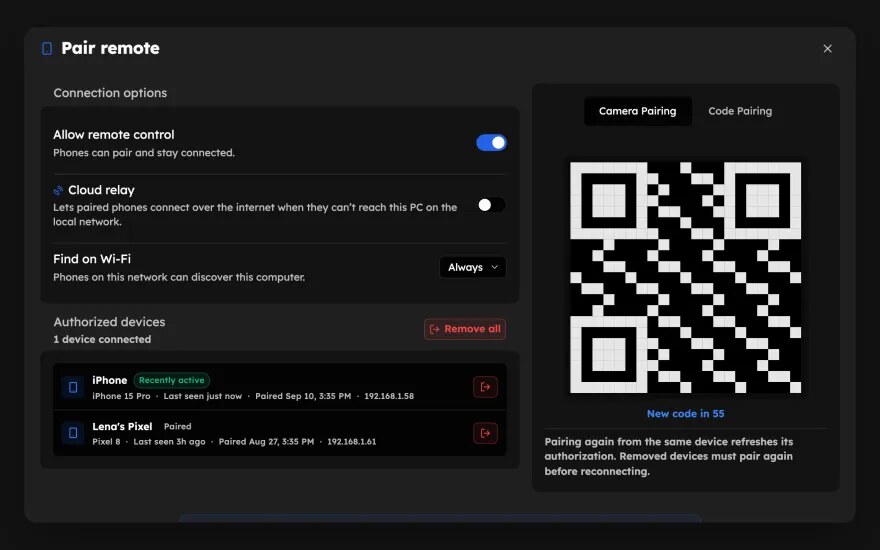Click the IP address 192.168.1.61
Screen dimensions: 880x550
click(351, 442)
